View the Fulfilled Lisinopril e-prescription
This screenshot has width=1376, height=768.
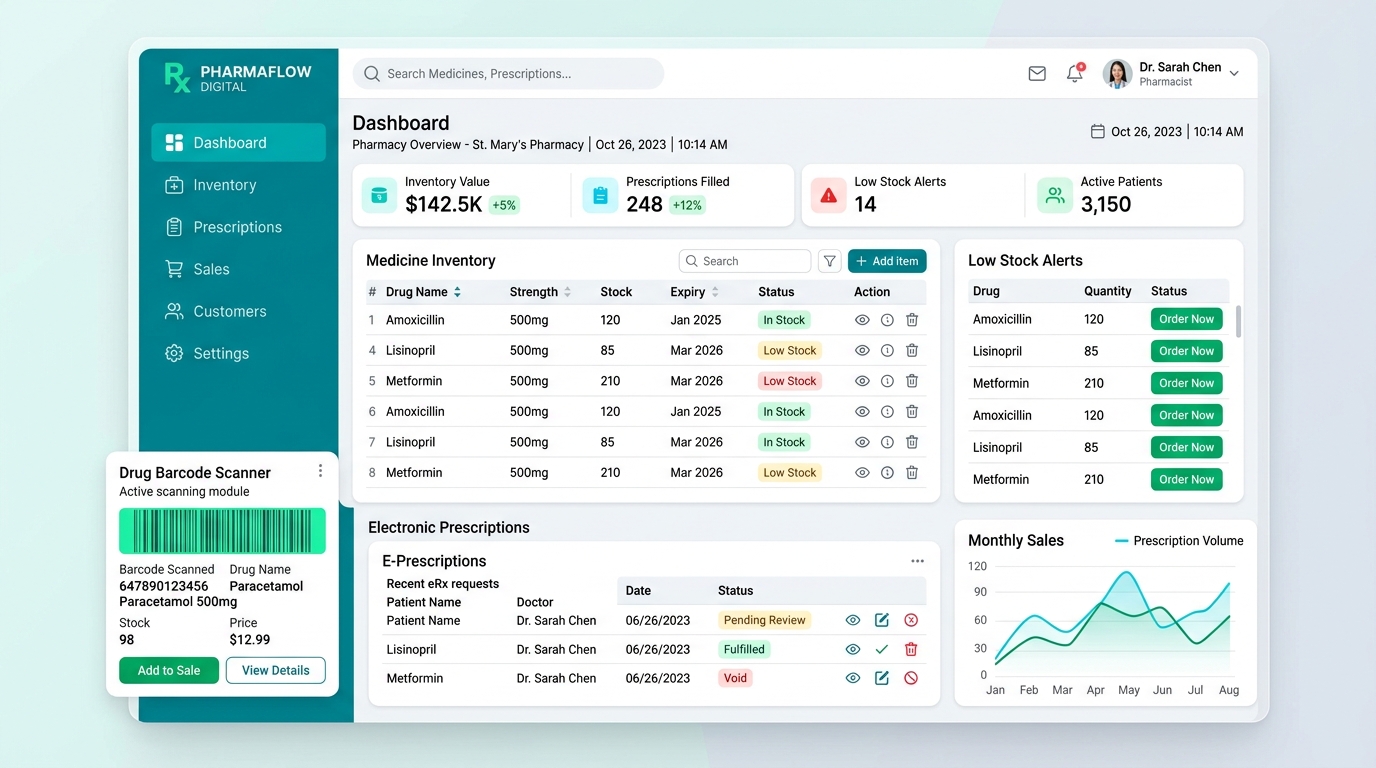853,649
